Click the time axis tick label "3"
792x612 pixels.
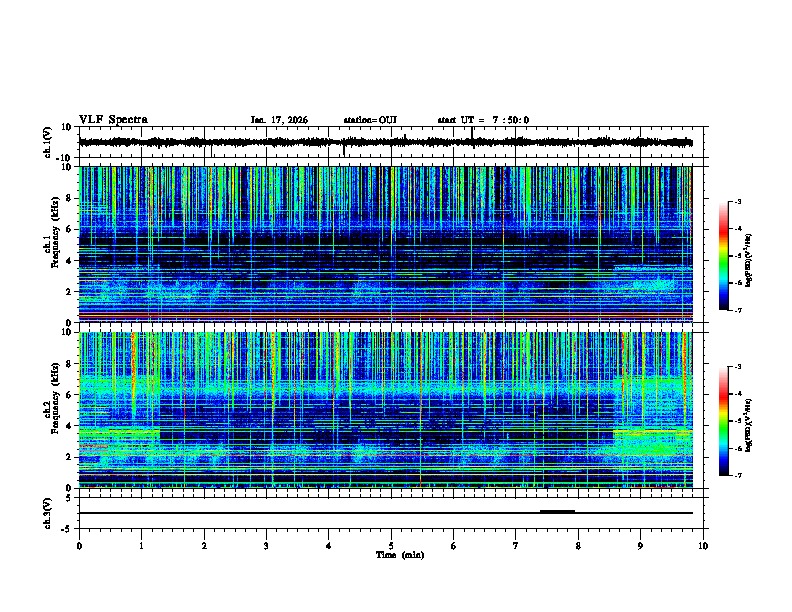click(266, 545)
